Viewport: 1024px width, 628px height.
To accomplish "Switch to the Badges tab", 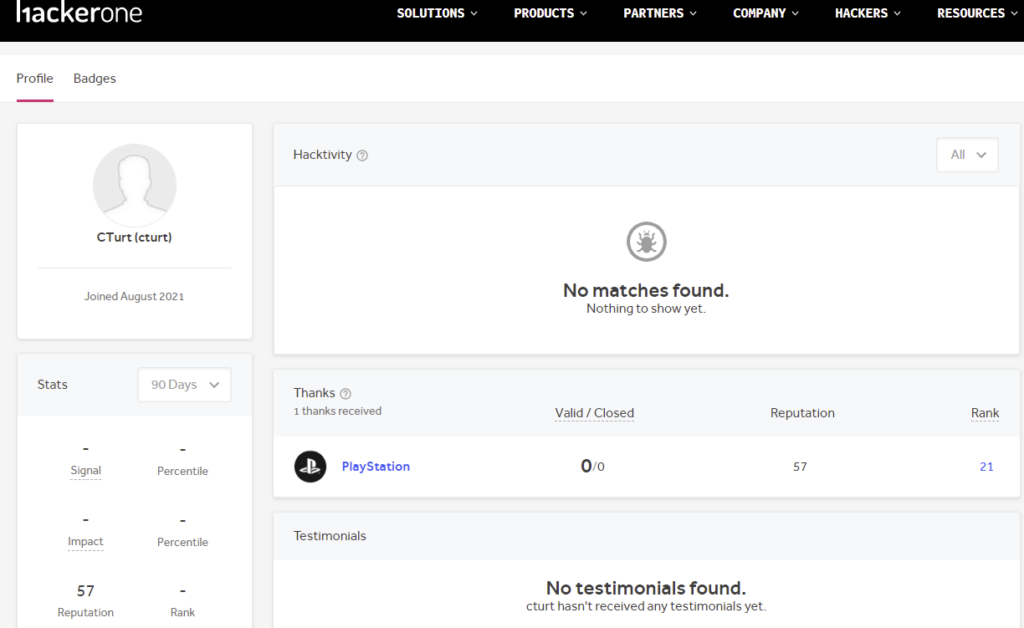I will coord(95,79).
